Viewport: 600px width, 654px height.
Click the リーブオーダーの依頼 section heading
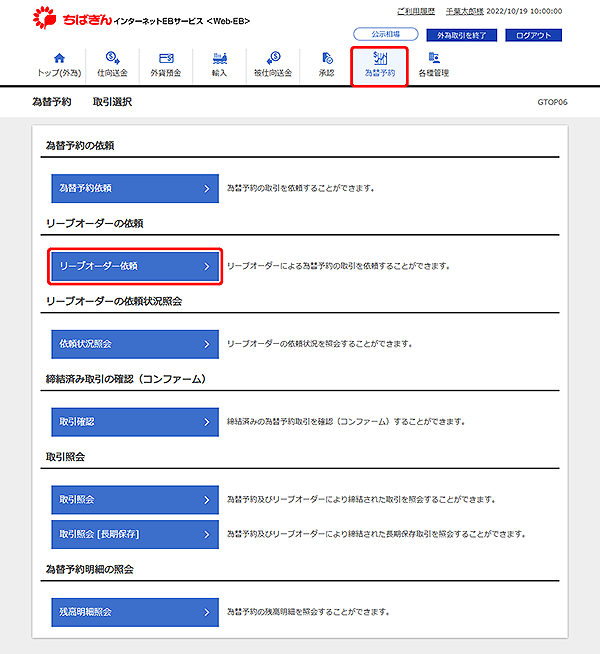[95, 224]
